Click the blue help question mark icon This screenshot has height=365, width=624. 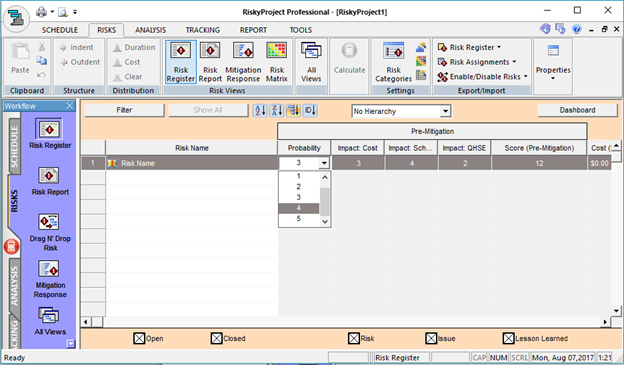[x=577, y=29]
